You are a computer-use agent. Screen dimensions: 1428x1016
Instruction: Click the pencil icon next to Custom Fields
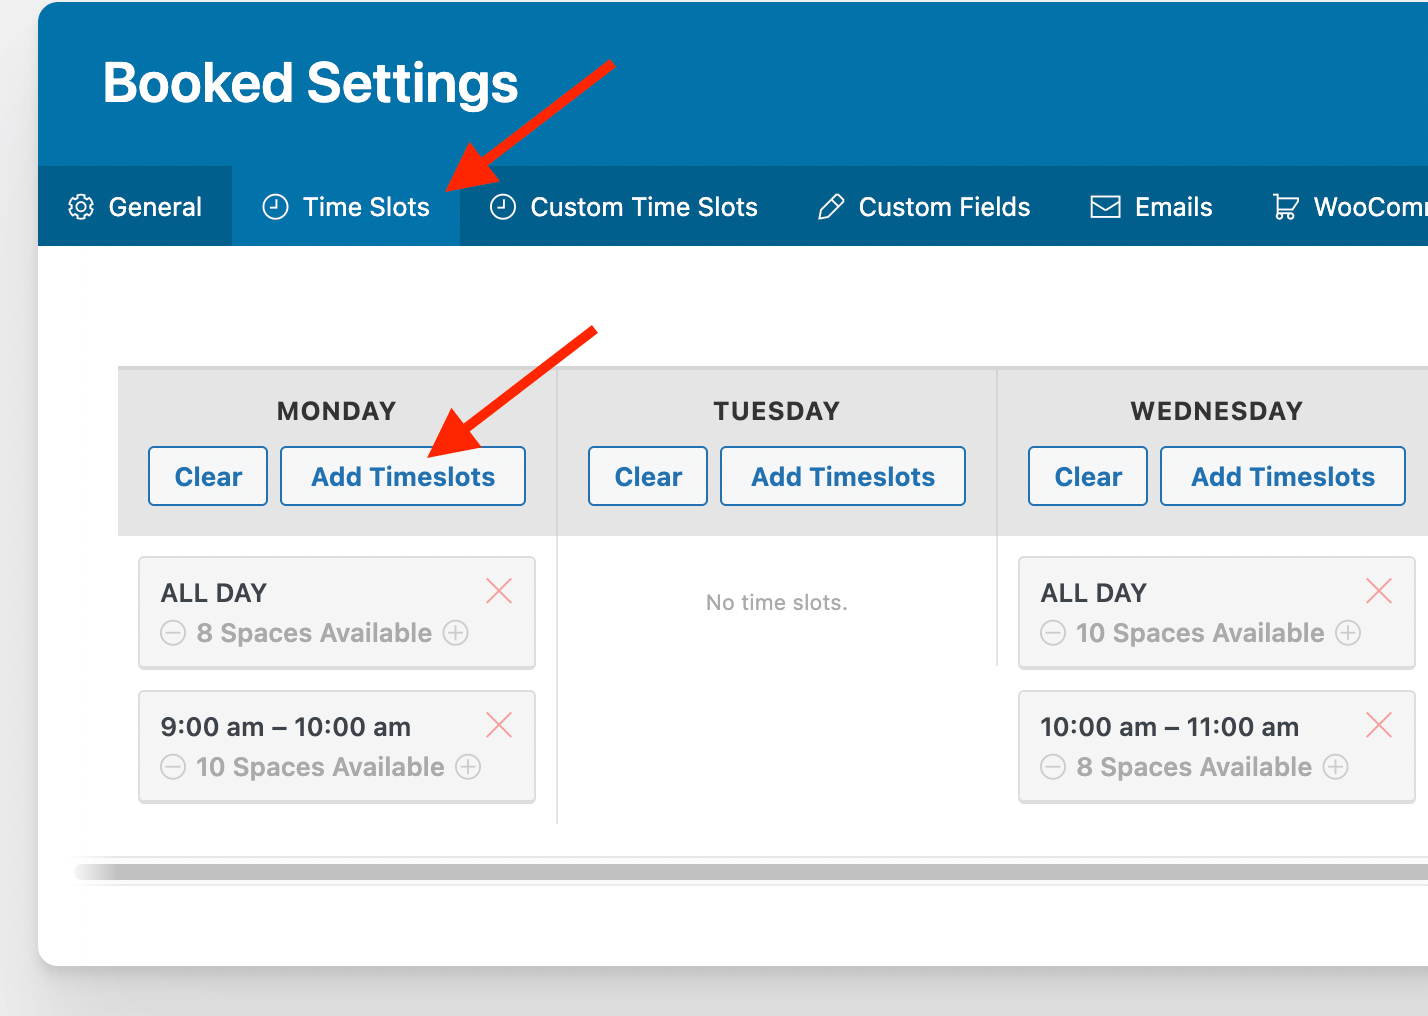[x=830, y=207]
